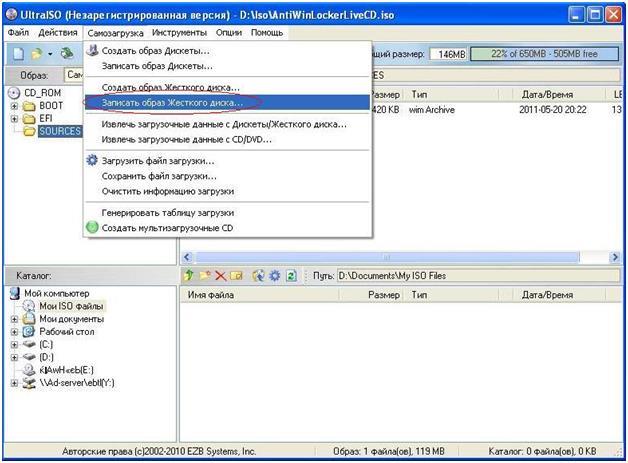The width and height of the screenshot is (628, 463).
Task: Choose Создать мультизагрузочные CD entry
Action: click(227, 228)
